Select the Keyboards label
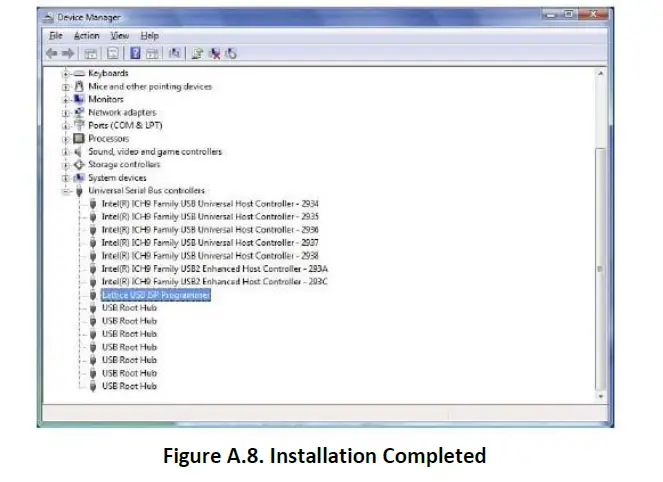The height and width of the screenshot is (482, 663). tap(108, 73)
